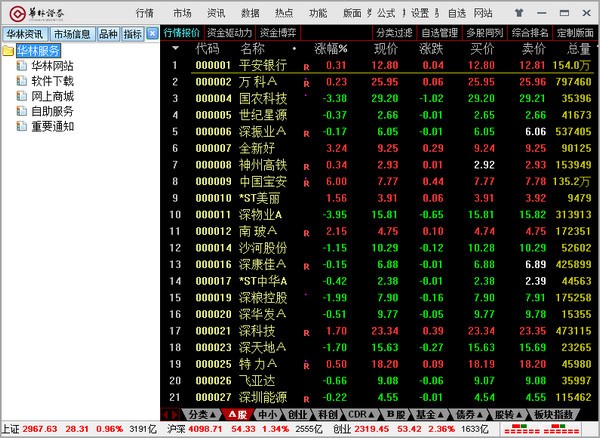
Task: Expand the 分类 dropdown tab at bottom
Action: pos(200,413)
